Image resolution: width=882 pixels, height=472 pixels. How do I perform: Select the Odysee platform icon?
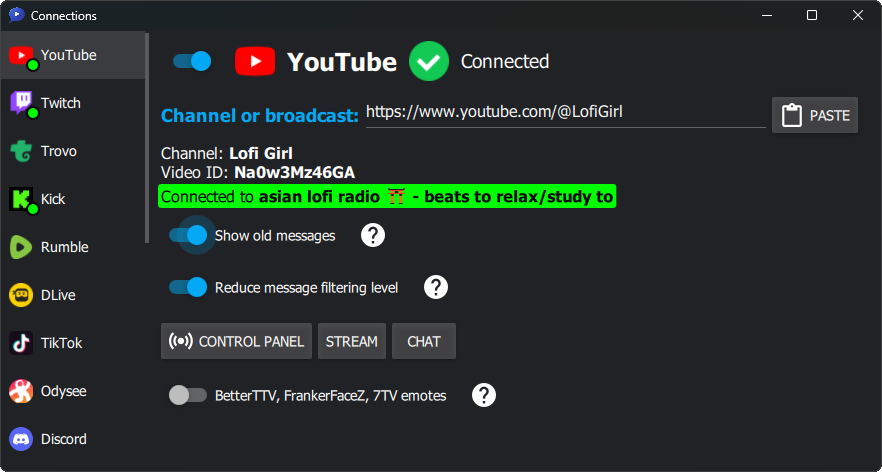[21, 391]
